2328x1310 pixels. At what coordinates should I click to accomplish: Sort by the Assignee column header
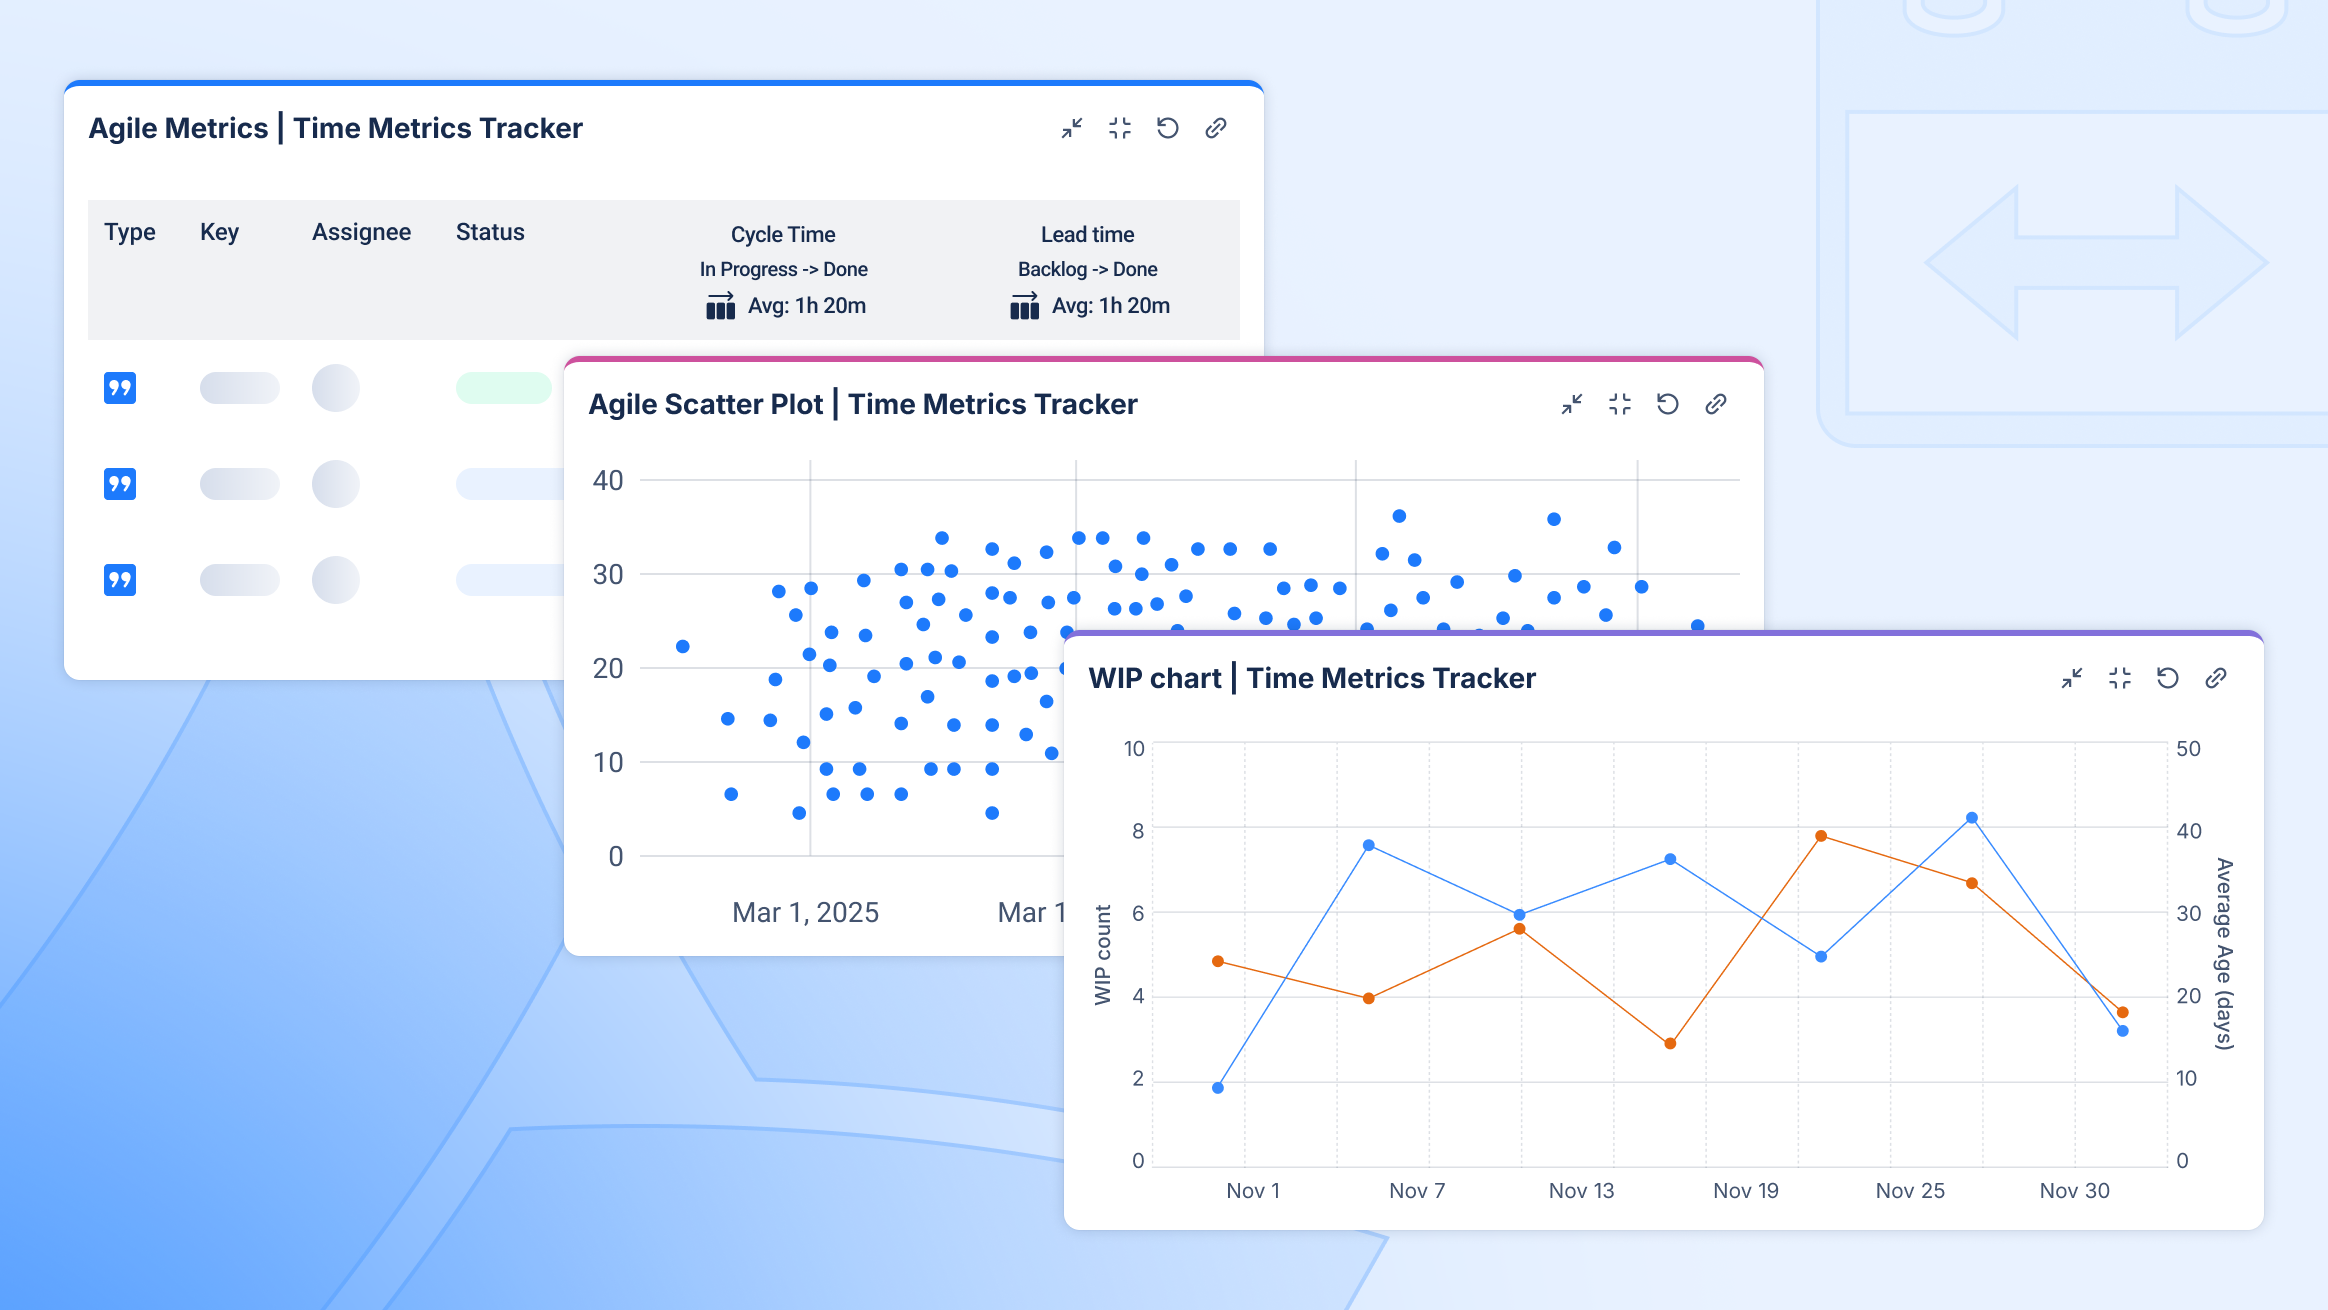[361, 232]
